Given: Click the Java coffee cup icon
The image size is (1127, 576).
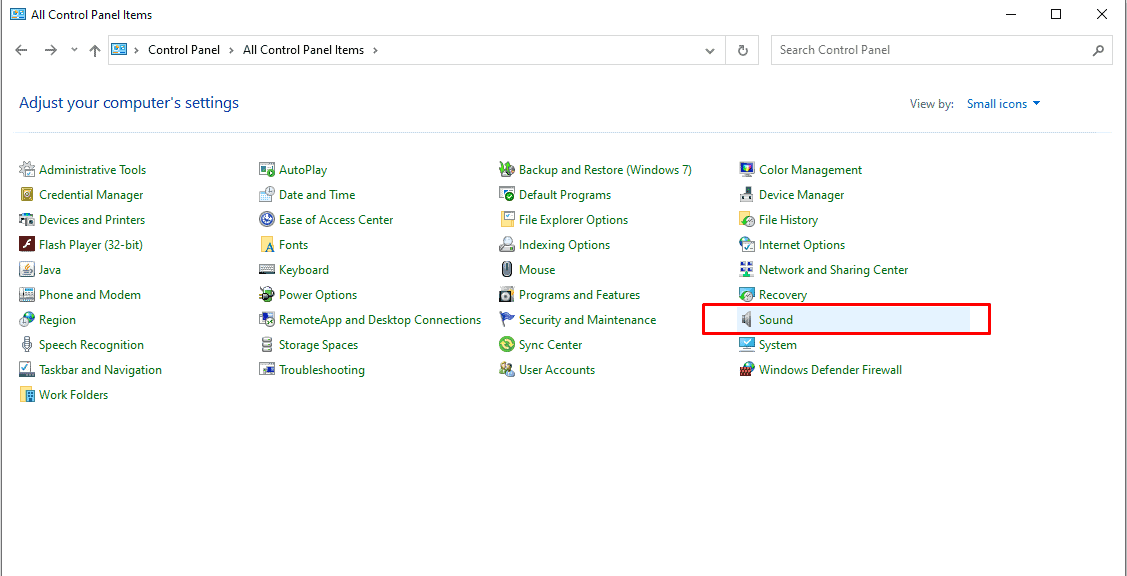Looking at the screenshot, I should point(27,270).
